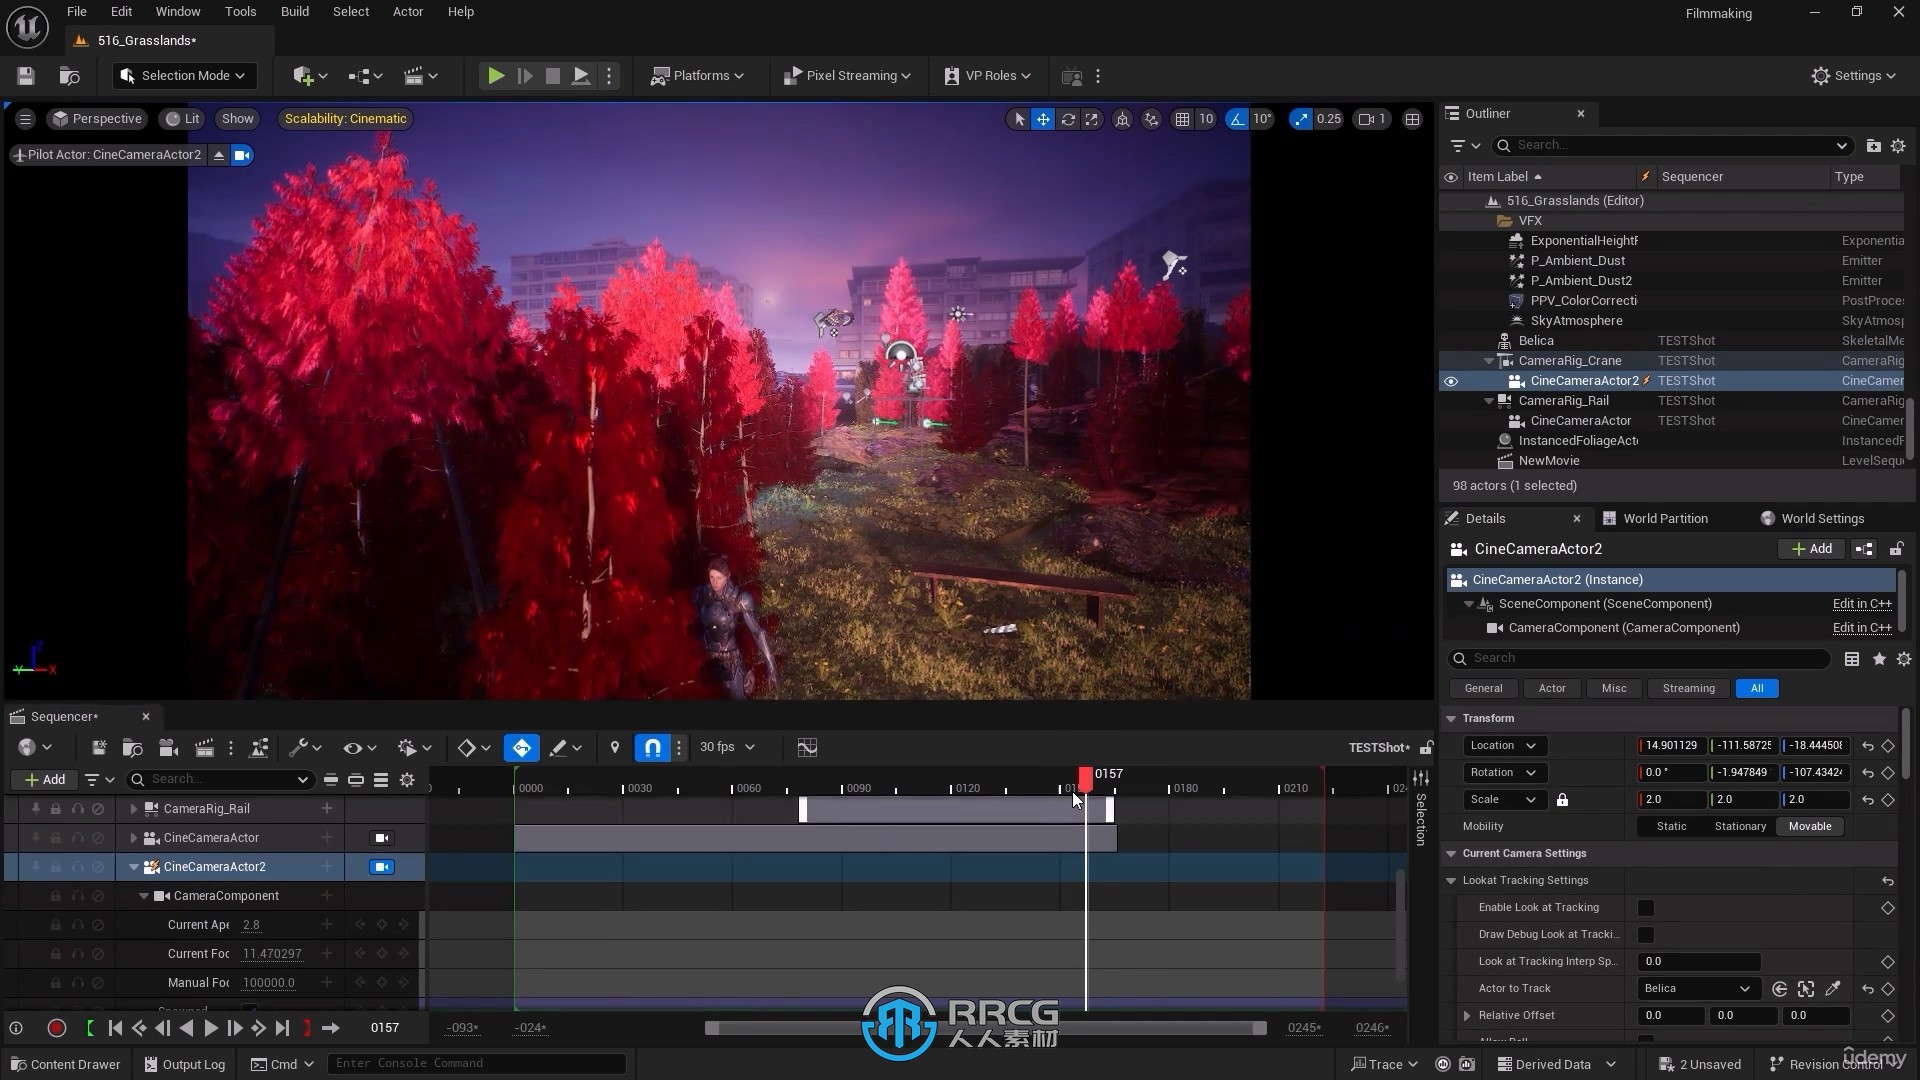Click the green Play in editor button
This screenshot has height=1080, width=1920.
click(495, 76)
